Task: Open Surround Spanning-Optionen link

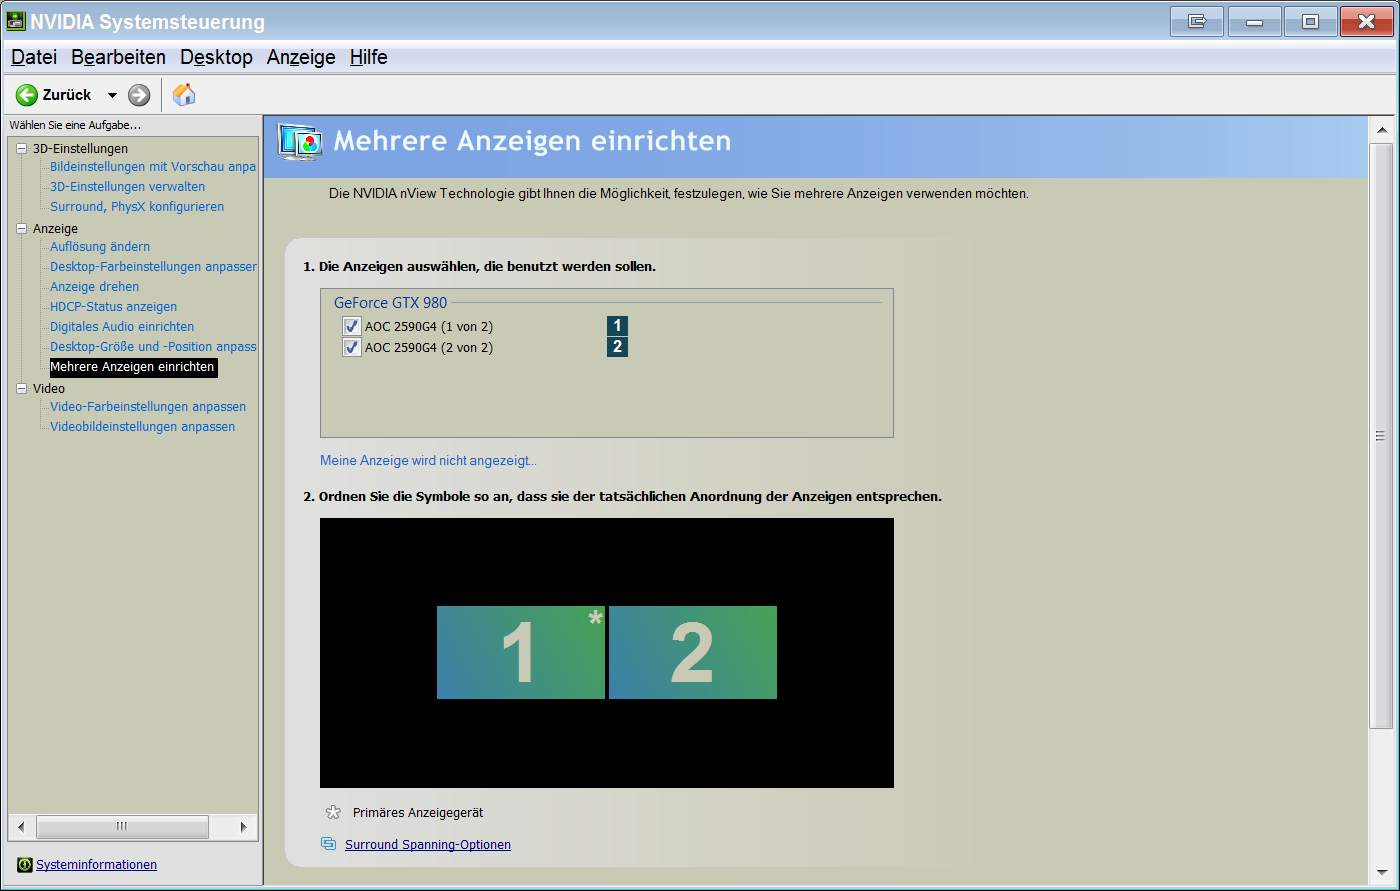Action: pos(428,845)
